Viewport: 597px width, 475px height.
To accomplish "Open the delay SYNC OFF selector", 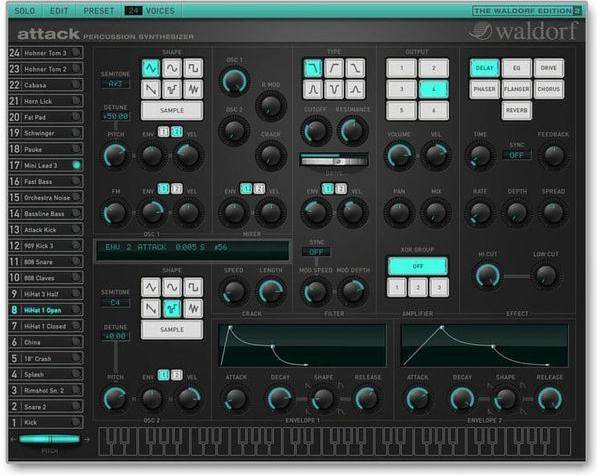I will point(516,155).
